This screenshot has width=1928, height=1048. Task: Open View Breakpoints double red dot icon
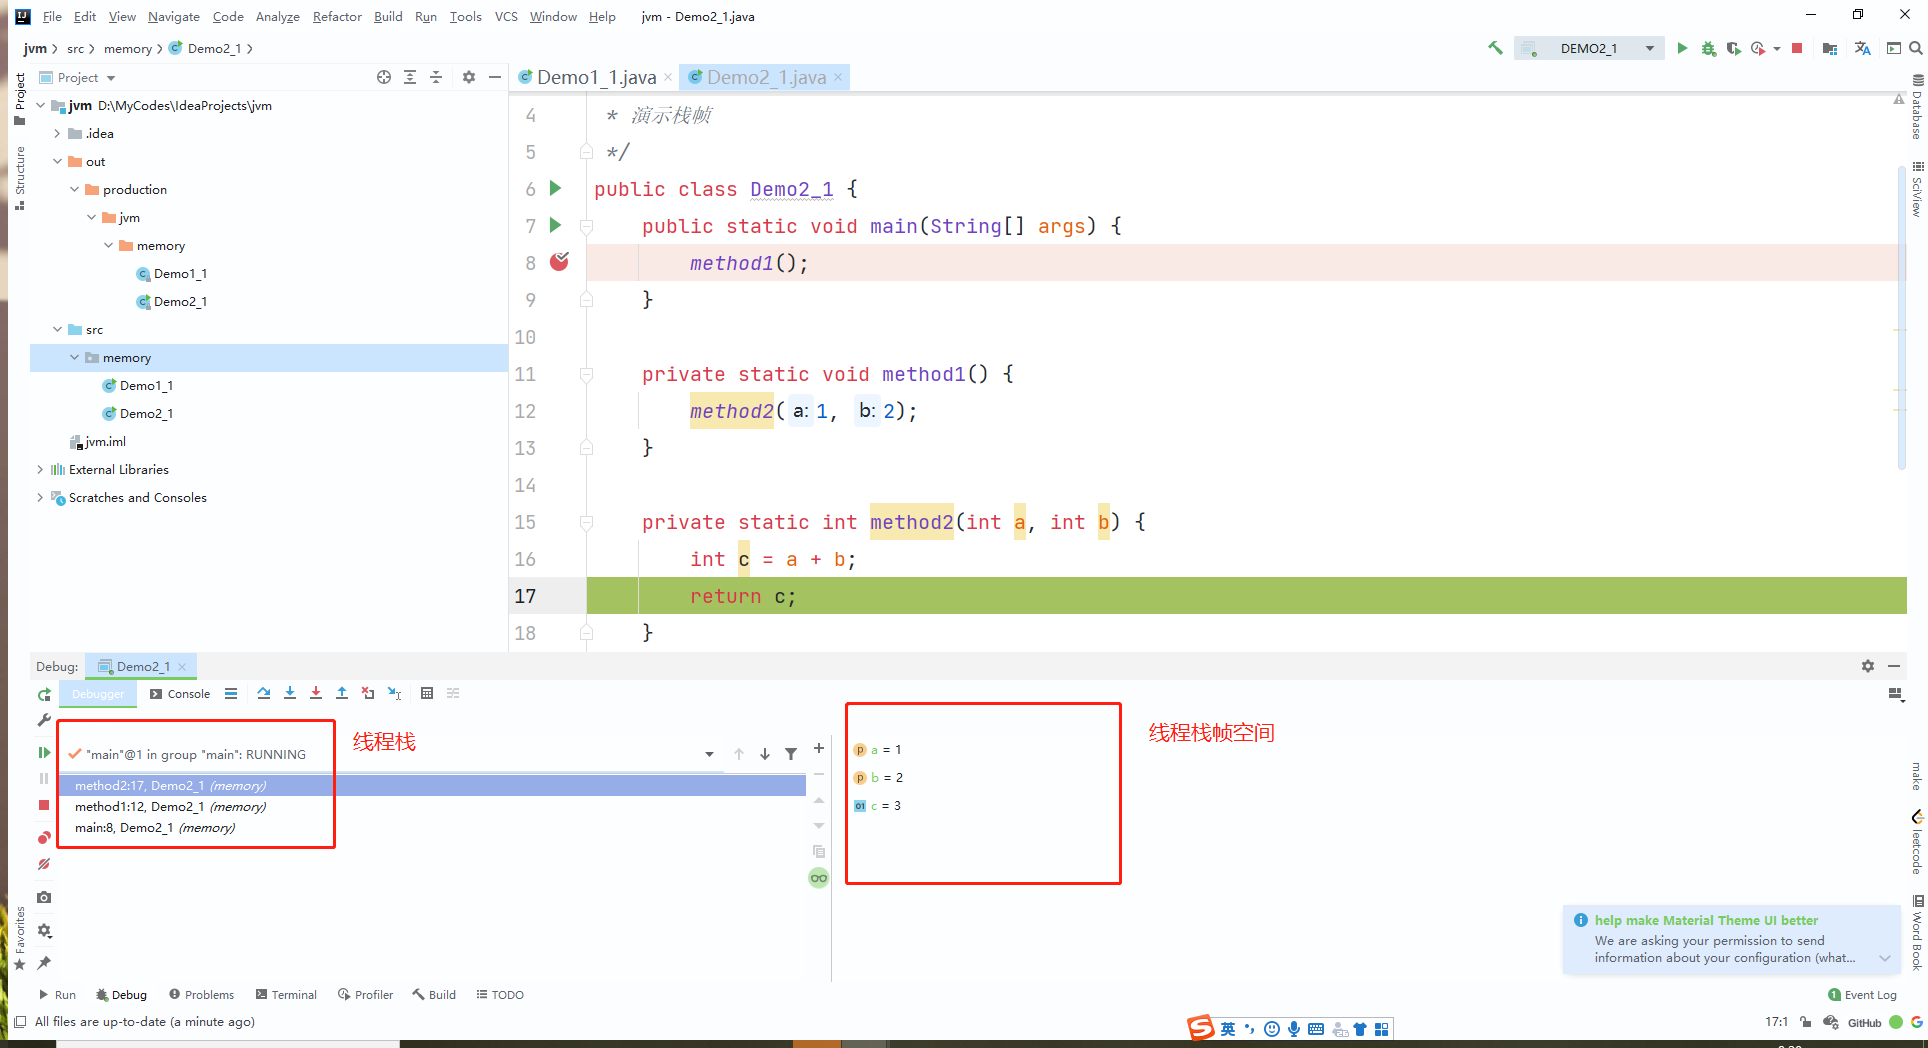[44, 837]
